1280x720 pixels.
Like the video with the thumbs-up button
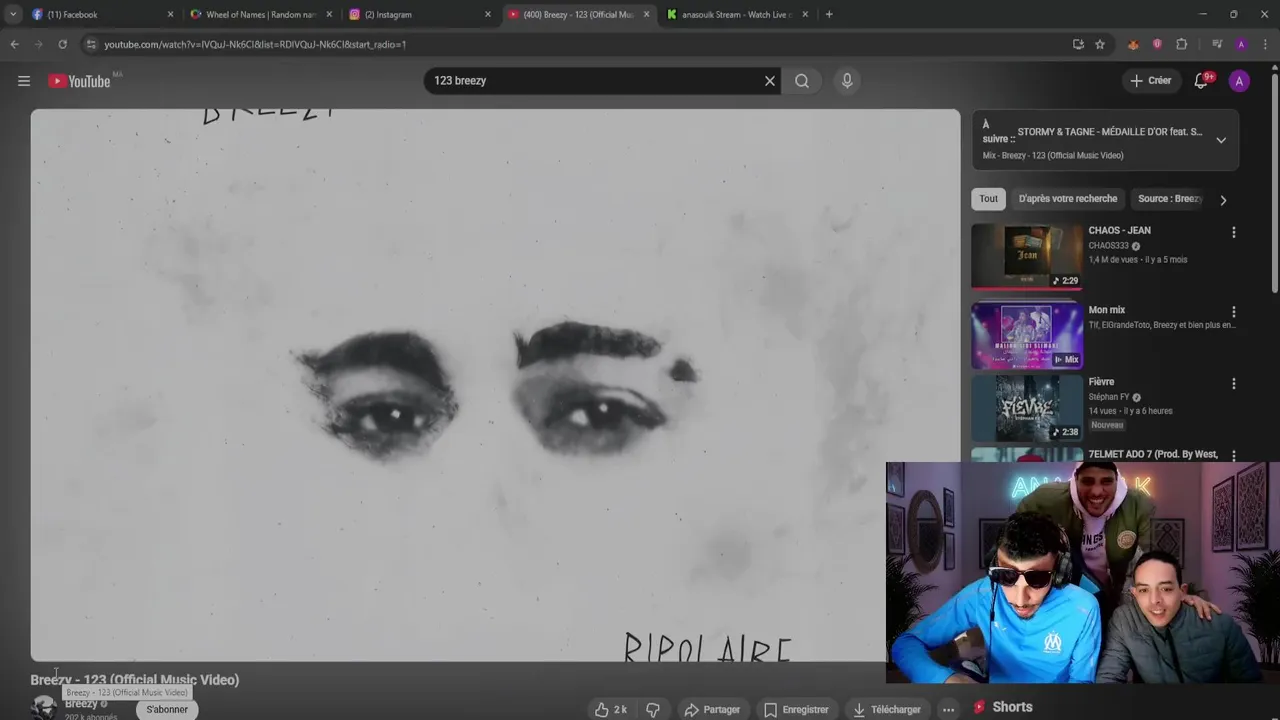[611, 709]
